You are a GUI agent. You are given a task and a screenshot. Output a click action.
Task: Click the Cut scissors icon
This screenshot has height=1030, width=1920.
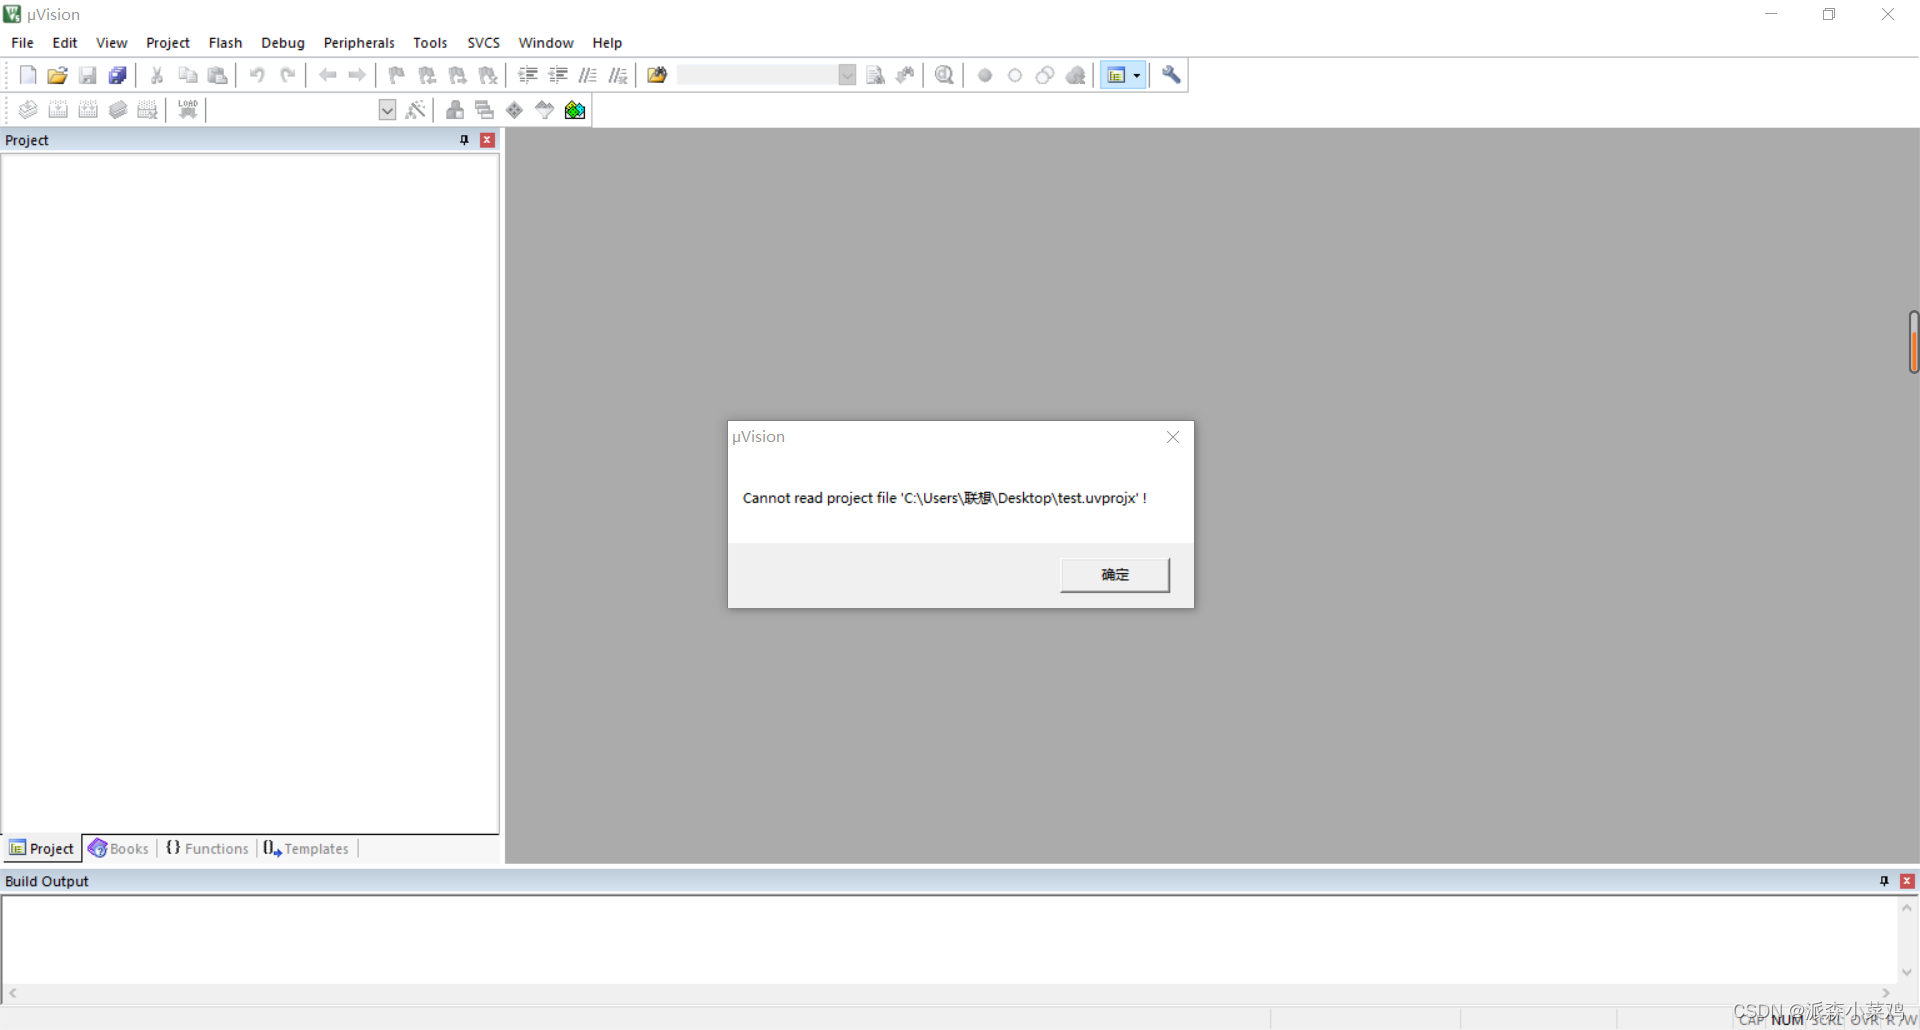click(x=157, y=75)
